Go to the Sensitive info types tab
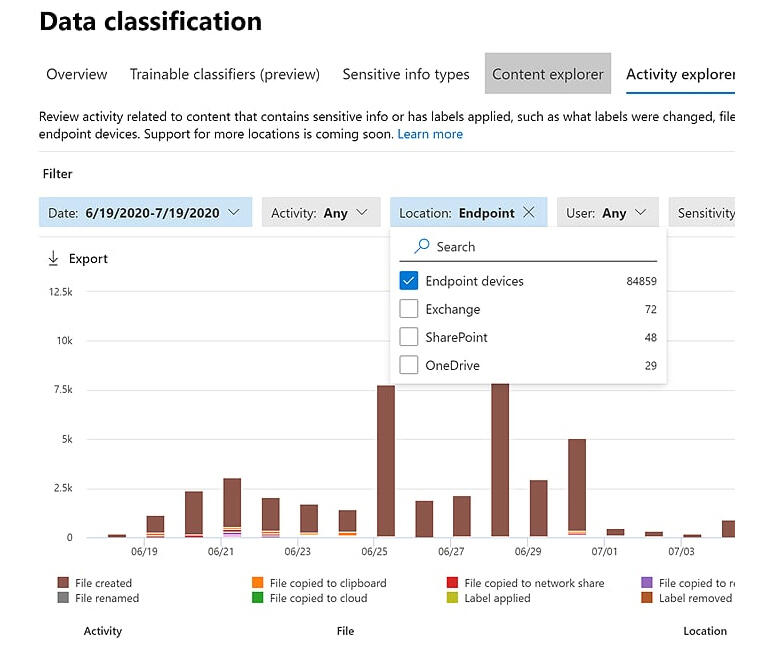Image resolution: width=770 pixels, height=650 pixels. [x=405, y=74]
